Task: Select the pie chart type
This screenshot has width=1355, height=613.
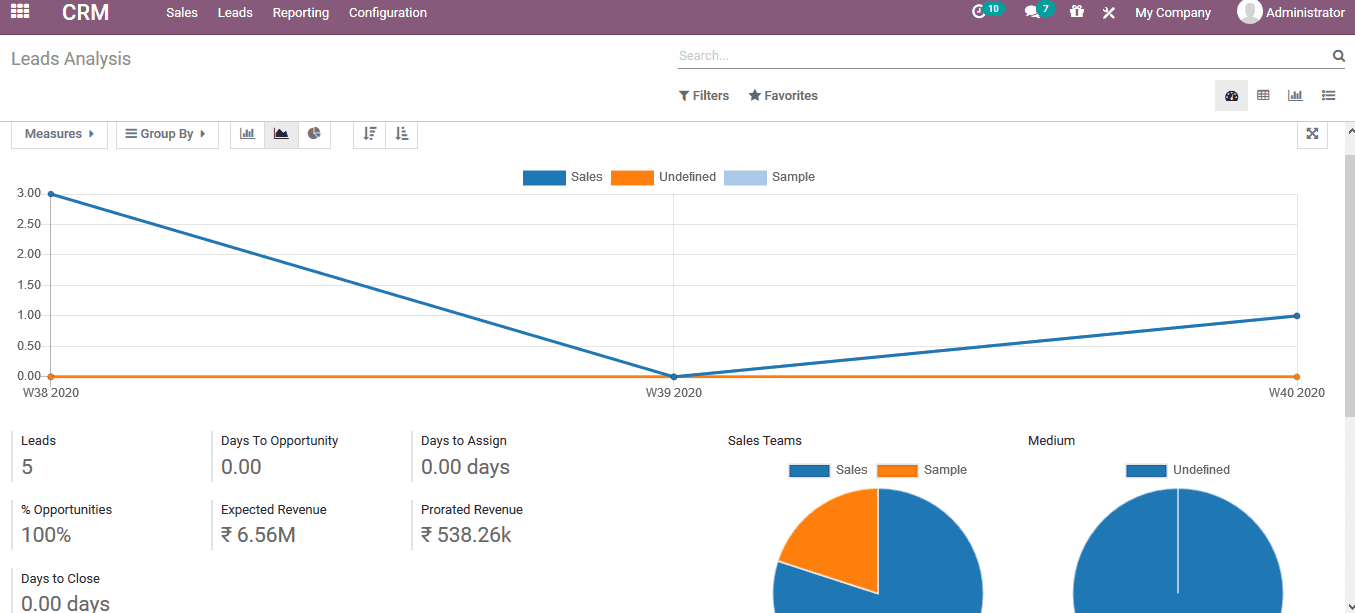Action: click(x=314, y=134)
